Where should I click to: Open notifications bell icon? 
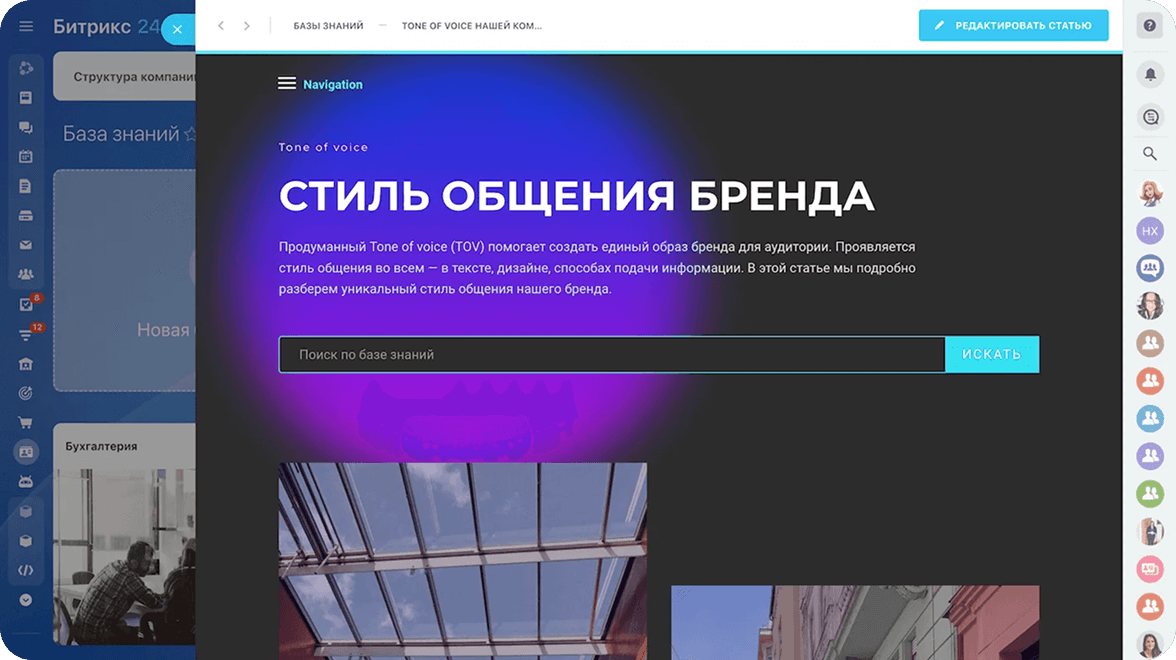(x=1150, y=75)
